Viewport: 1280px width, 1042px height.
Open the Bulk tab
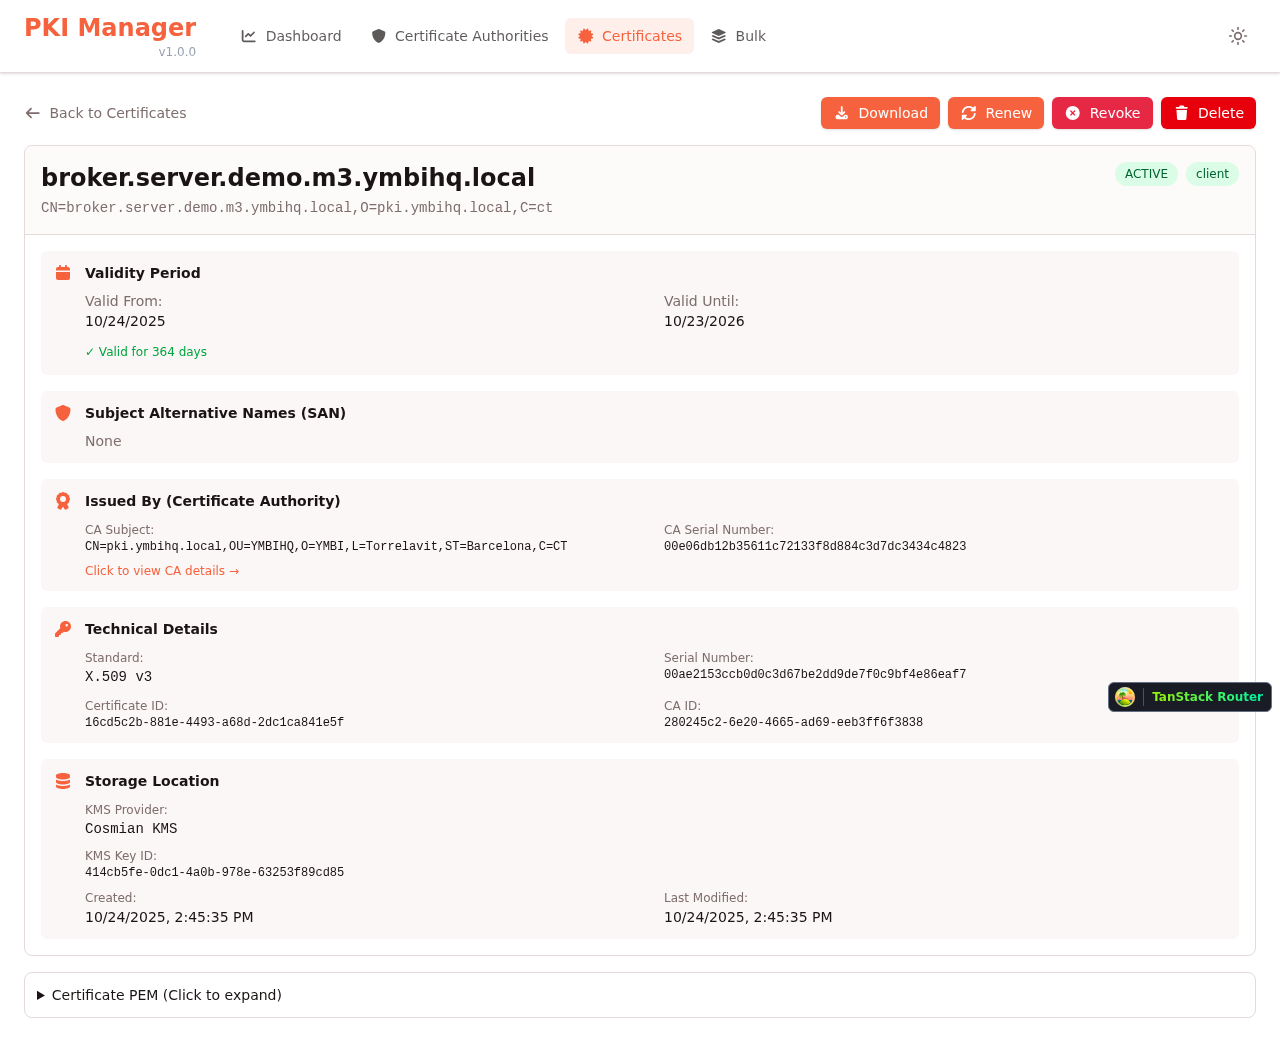738,36
